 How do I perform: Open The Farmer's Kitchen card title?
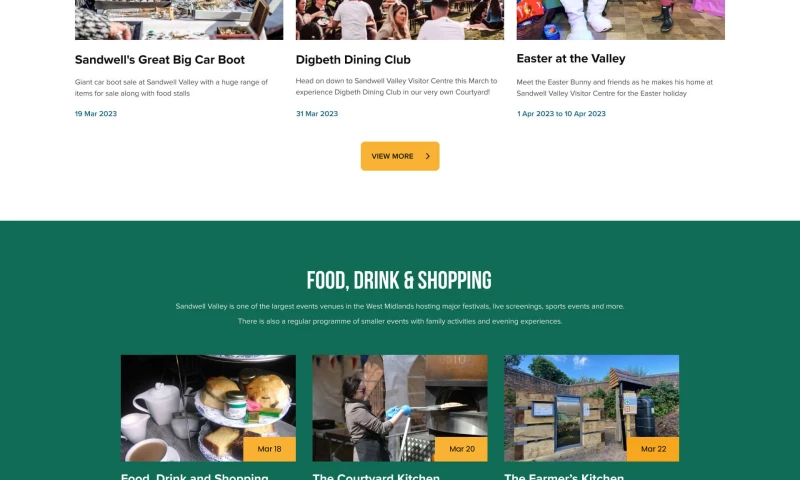pos(564,476)
